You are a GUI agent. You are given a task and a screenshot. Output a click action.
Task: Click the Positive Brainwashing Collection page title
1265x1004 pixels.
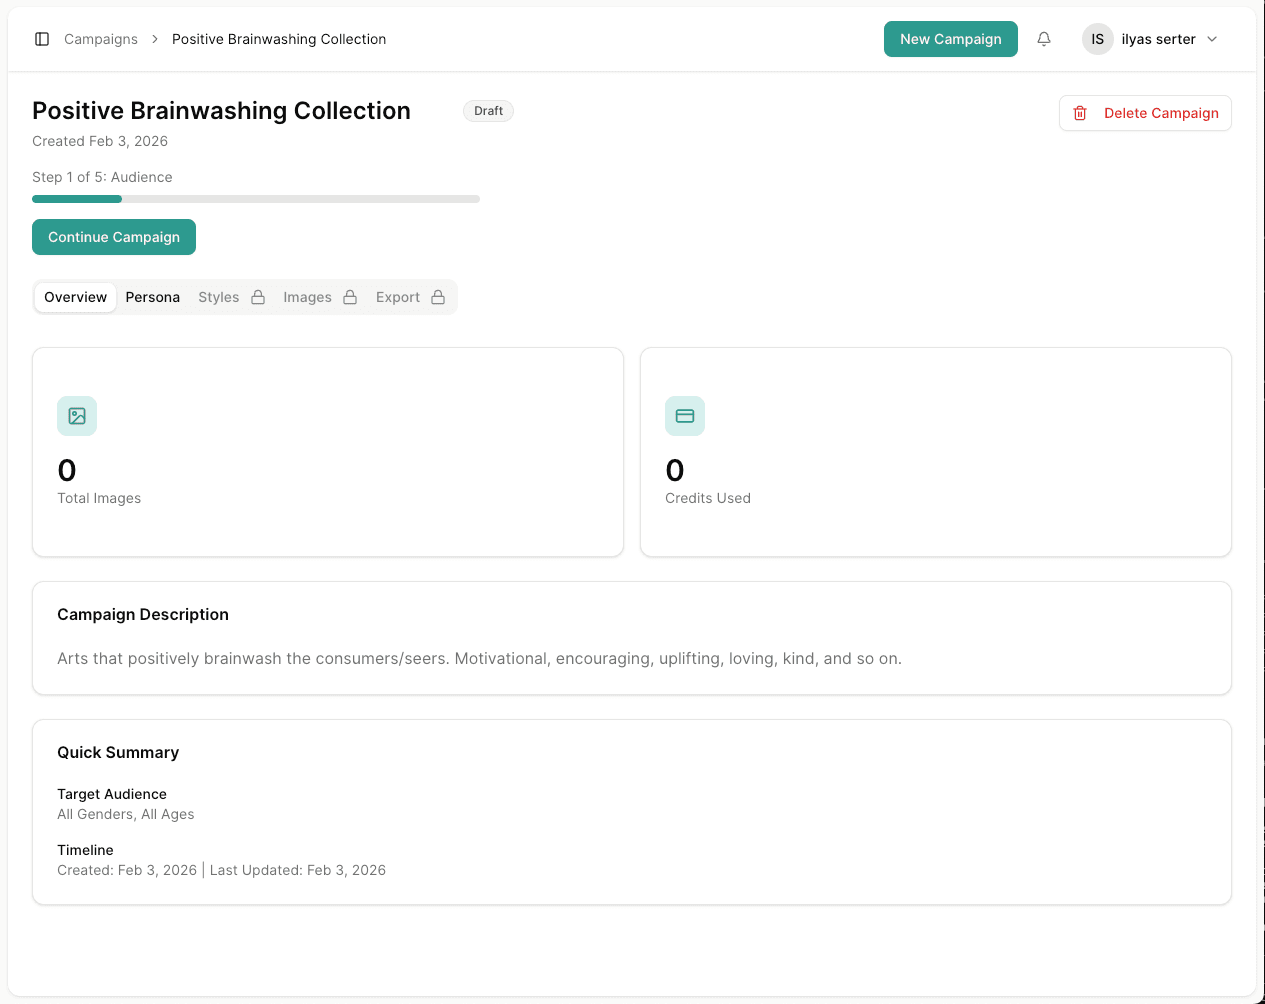point(221,111)
